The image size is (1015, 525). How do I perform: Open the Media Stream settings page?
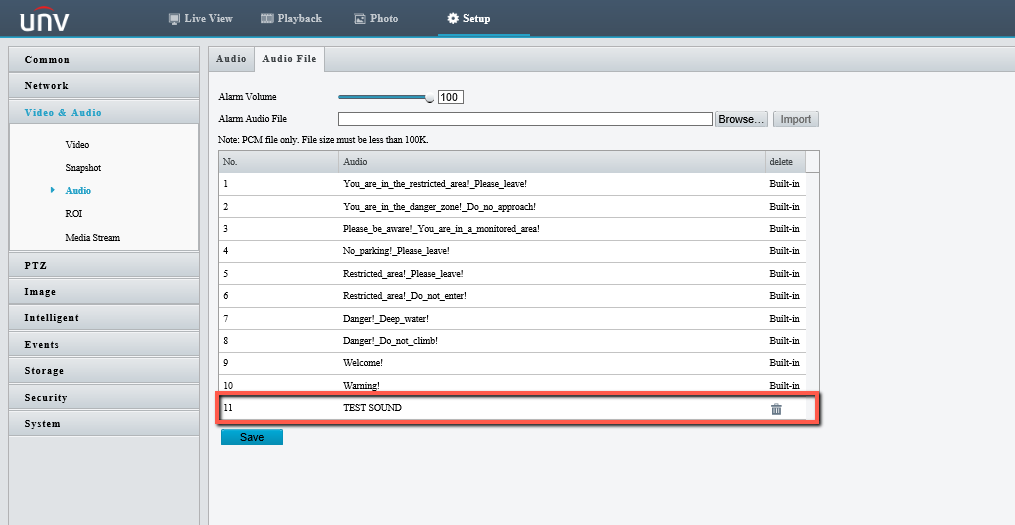tap(93, 238)
